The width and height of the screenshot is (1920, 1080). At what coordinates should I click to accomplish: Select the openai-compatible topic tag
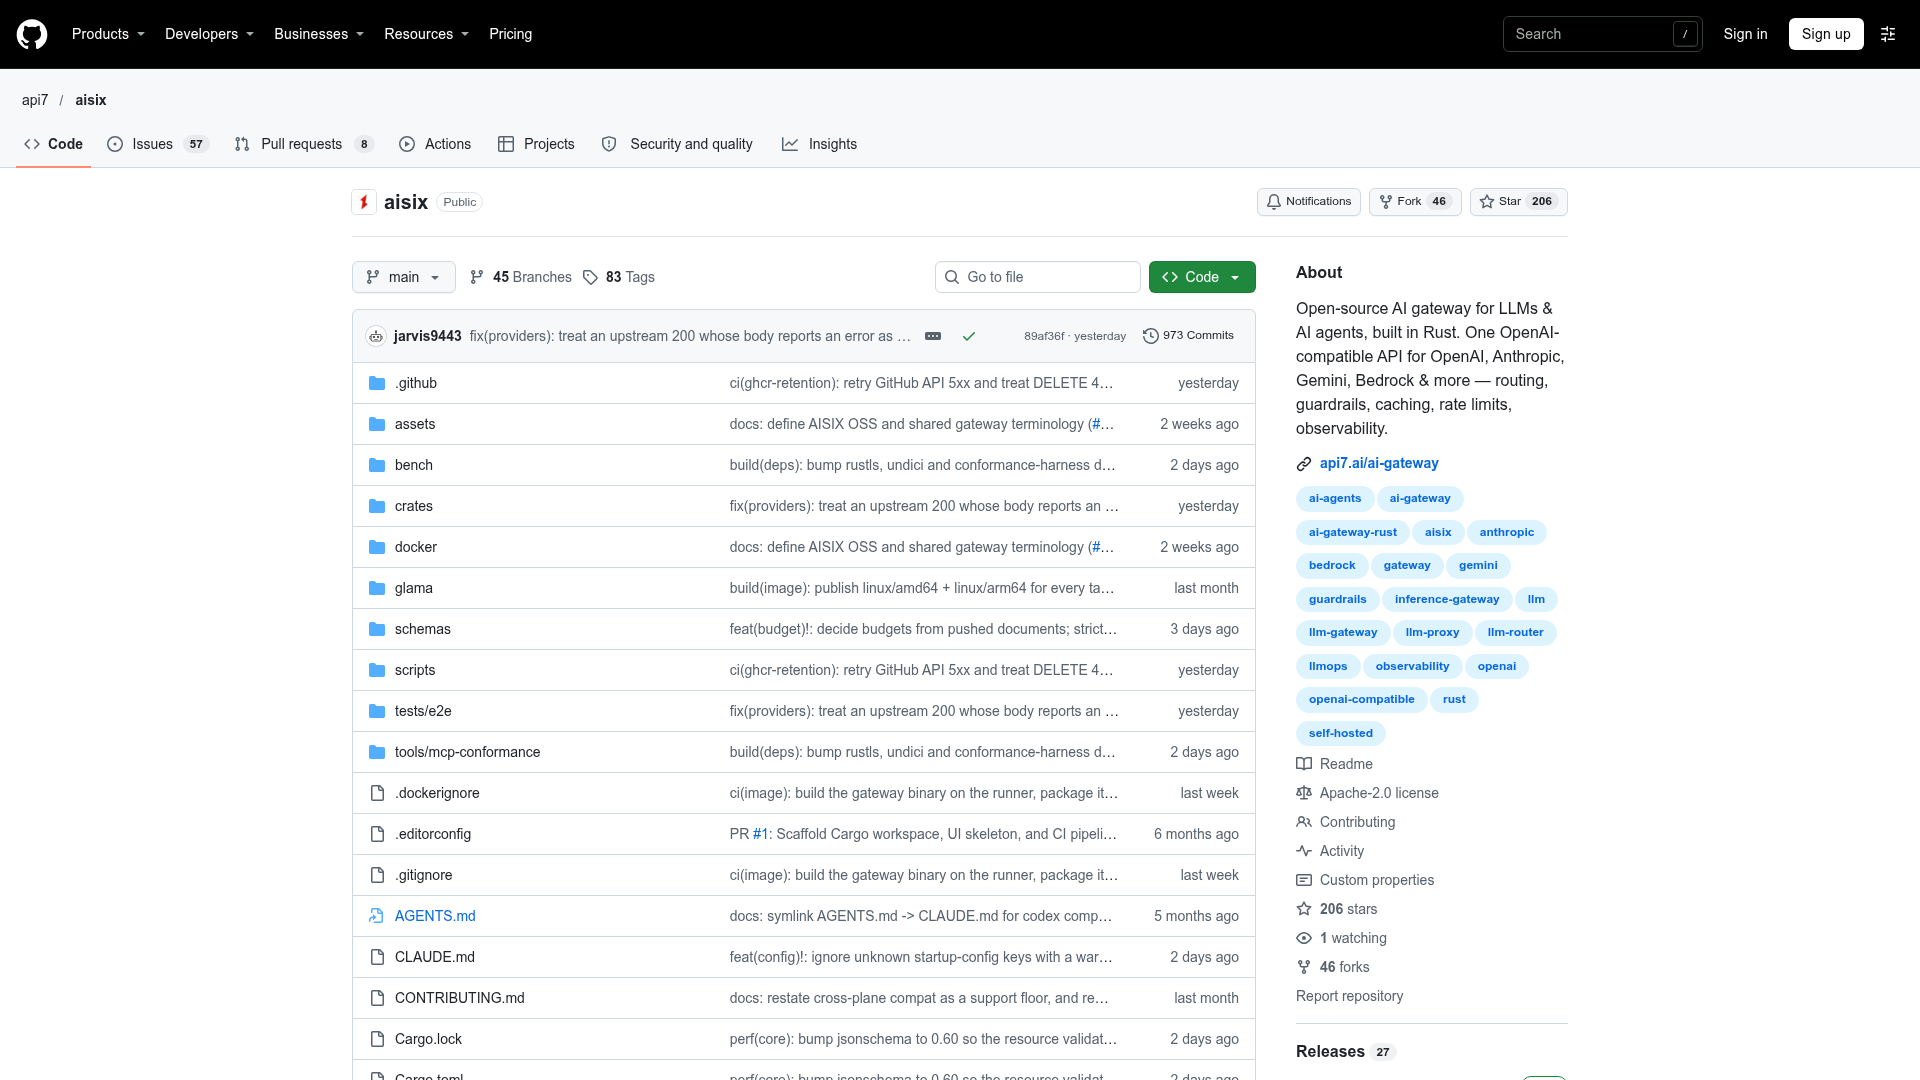(1362, 700)
